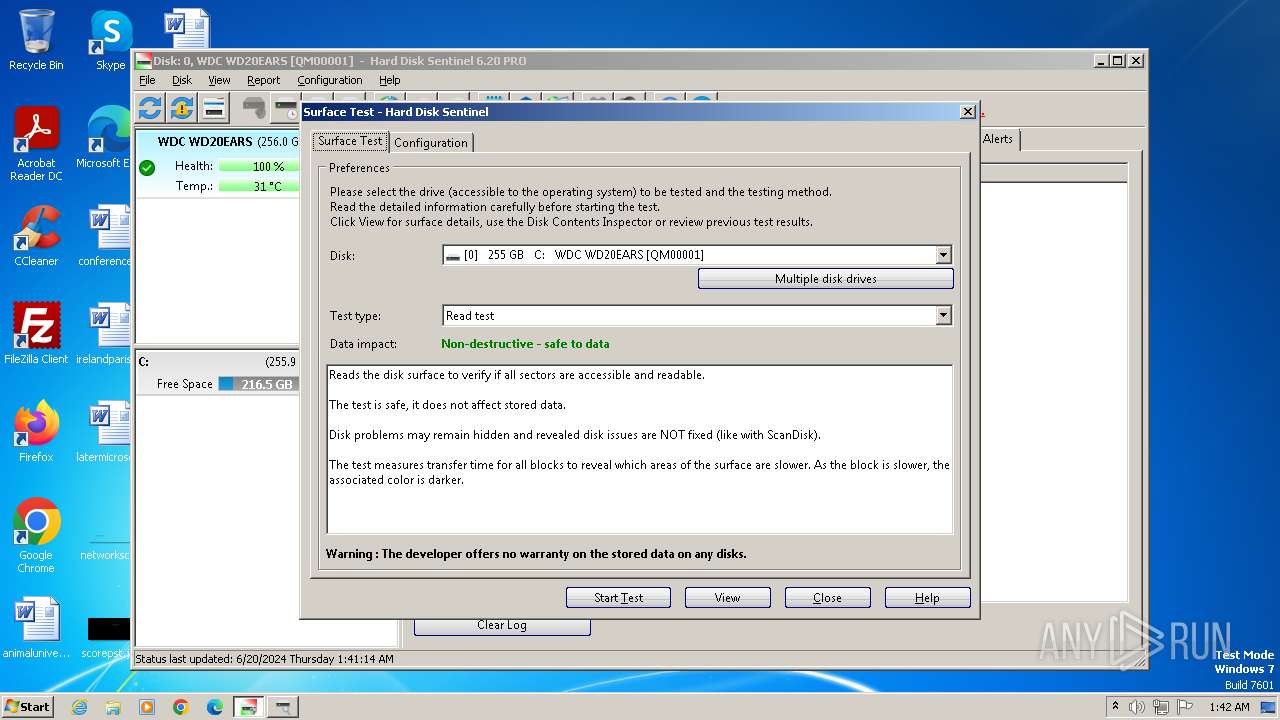Open CCleaner desktop shortcut
Viewport: 1280px width, 720px height.
(36, 236)
